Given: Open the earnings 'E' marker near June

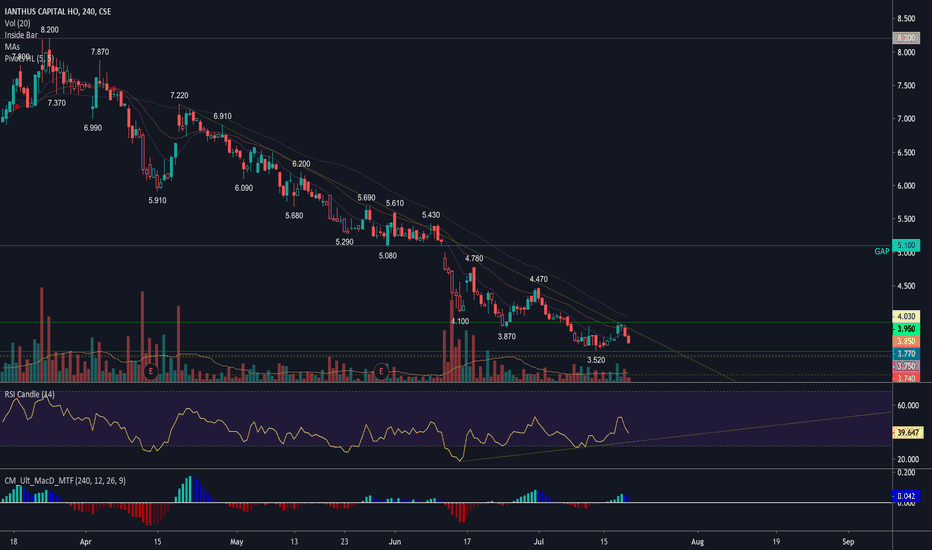Looking at the screenshot, I should 381,372.
